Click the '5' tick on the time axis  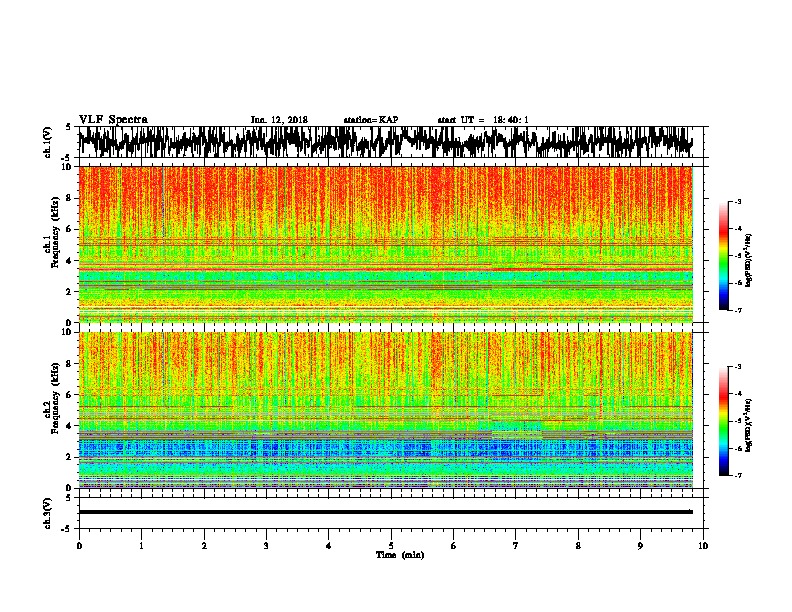click(x=391, y=546)
